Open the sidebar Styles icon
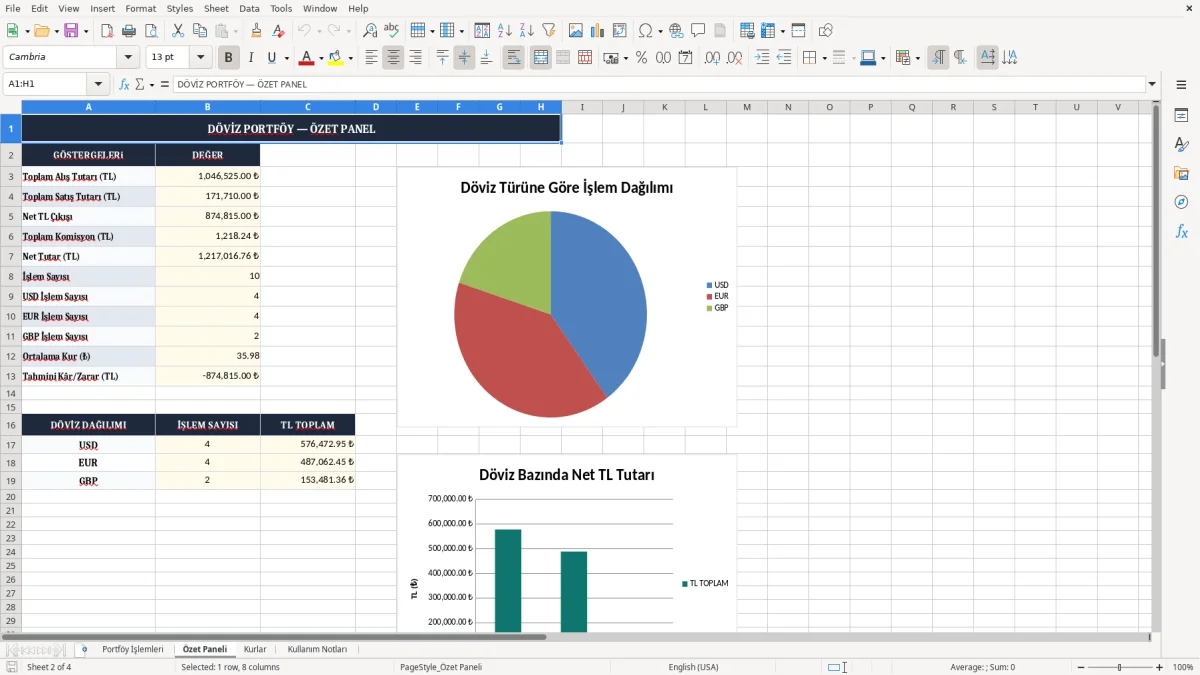 [x=1181, y=145]
